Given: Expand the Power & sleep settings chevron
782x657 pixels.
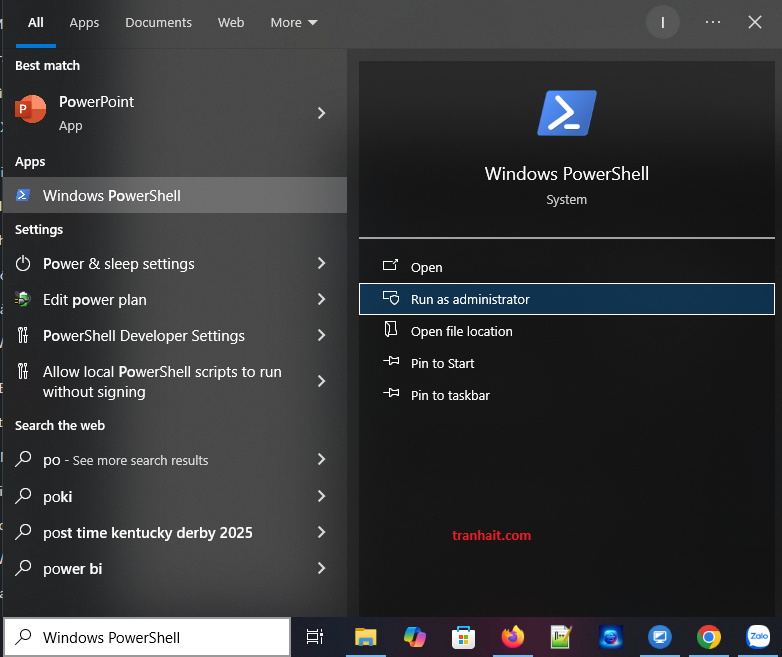Looking at the screenshot, I should [x=322, y=263].
